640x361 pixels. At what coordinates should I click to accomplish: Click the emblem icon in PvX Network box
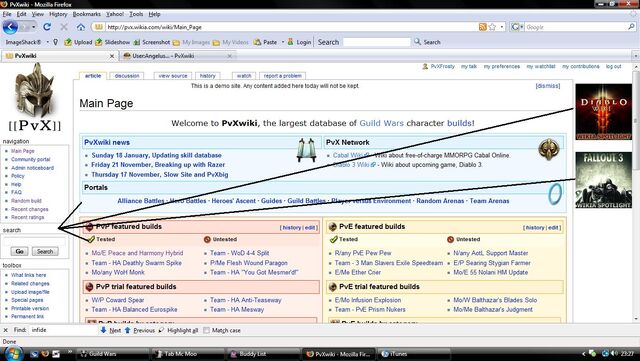(549, 149)
